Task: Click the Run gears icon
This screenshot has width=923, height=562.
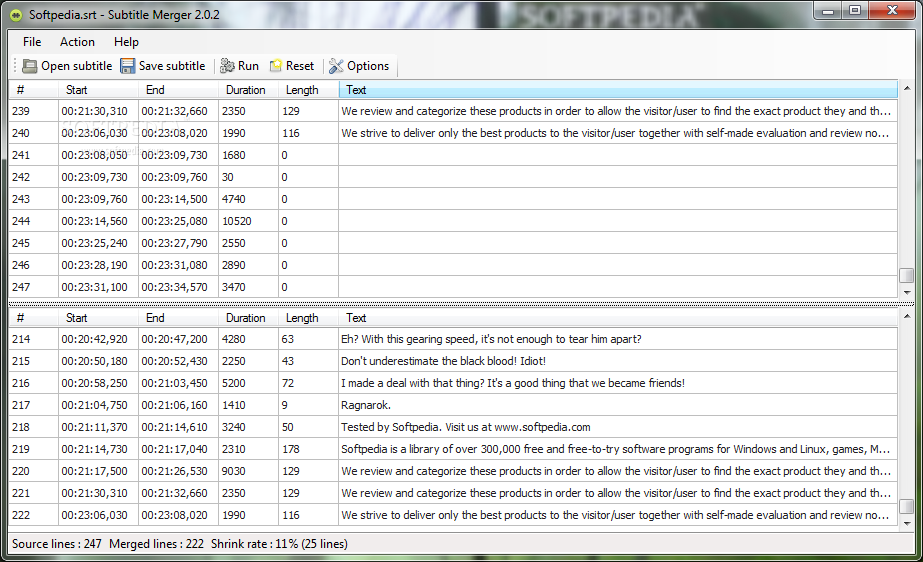Action: point(227,66)
